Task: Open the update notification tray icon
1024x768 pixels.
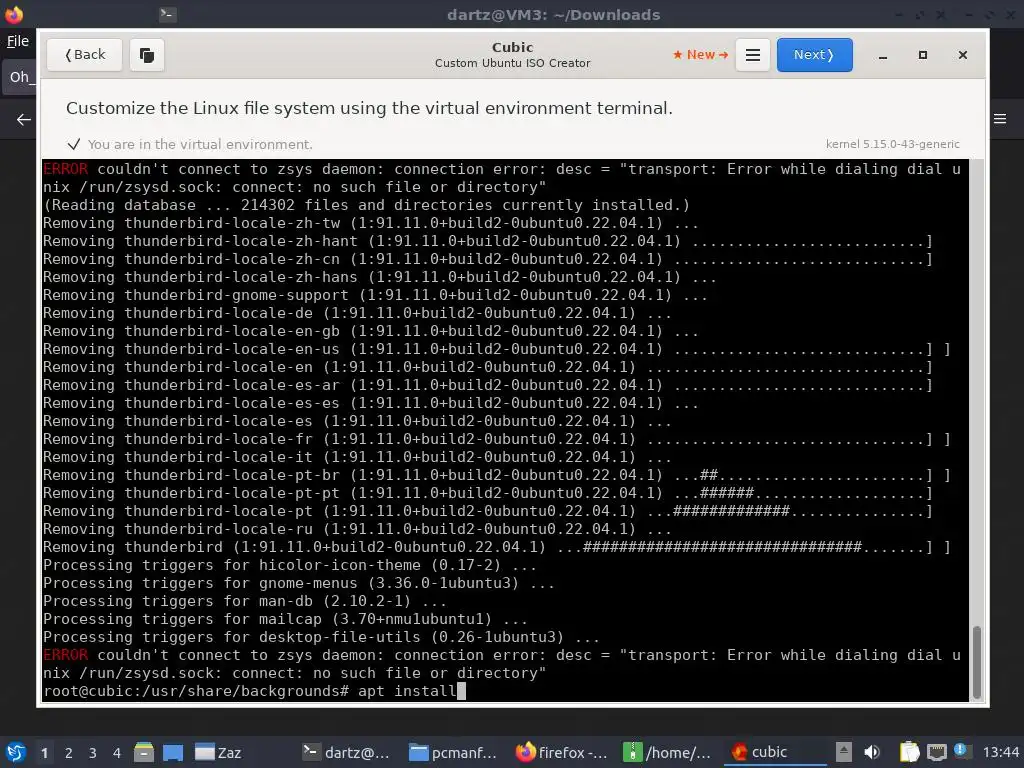Action: pyautogui.click(x=961, y=751)
